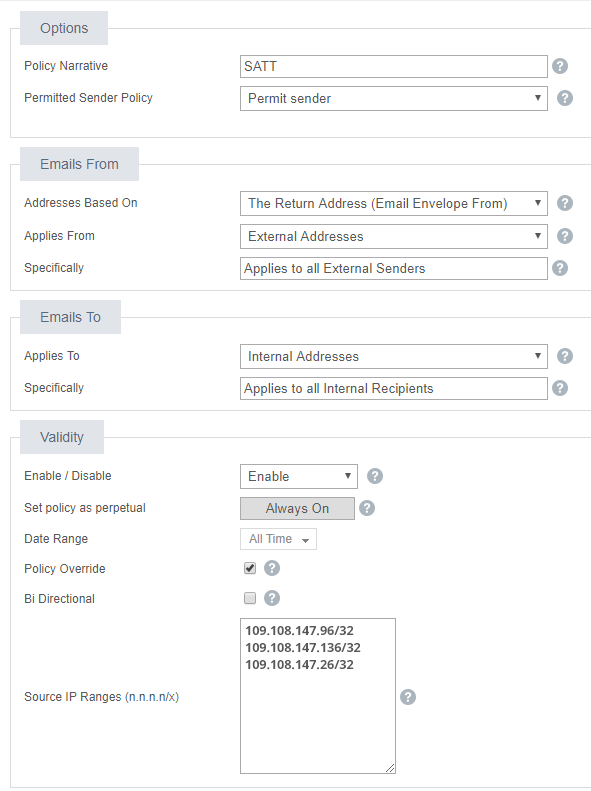Click the Applies to all External Senders field
This screenshot has height=791, width=591.
(394, 268)
